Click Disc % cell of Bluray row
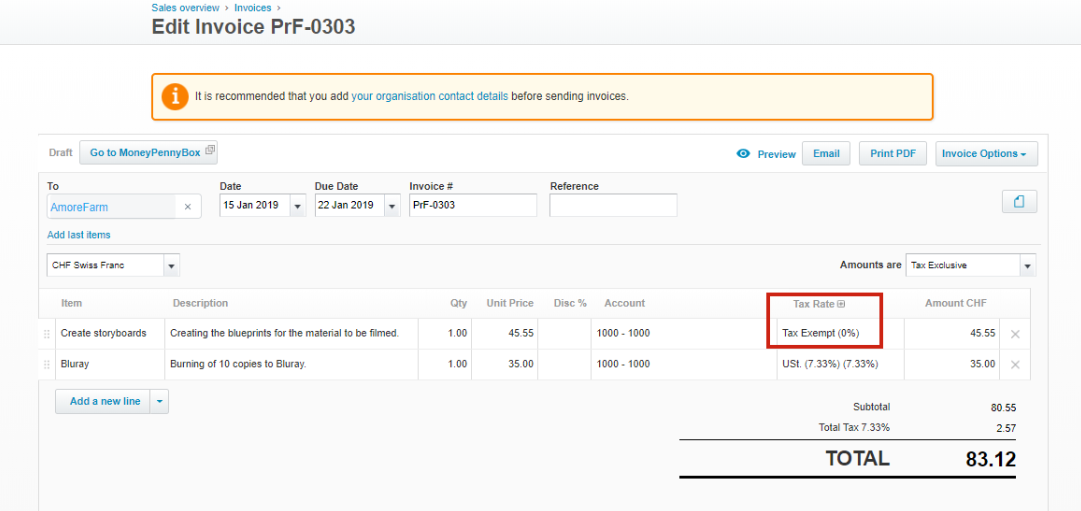Screen dimensions: 1081x511 click(x=565, y=365)
